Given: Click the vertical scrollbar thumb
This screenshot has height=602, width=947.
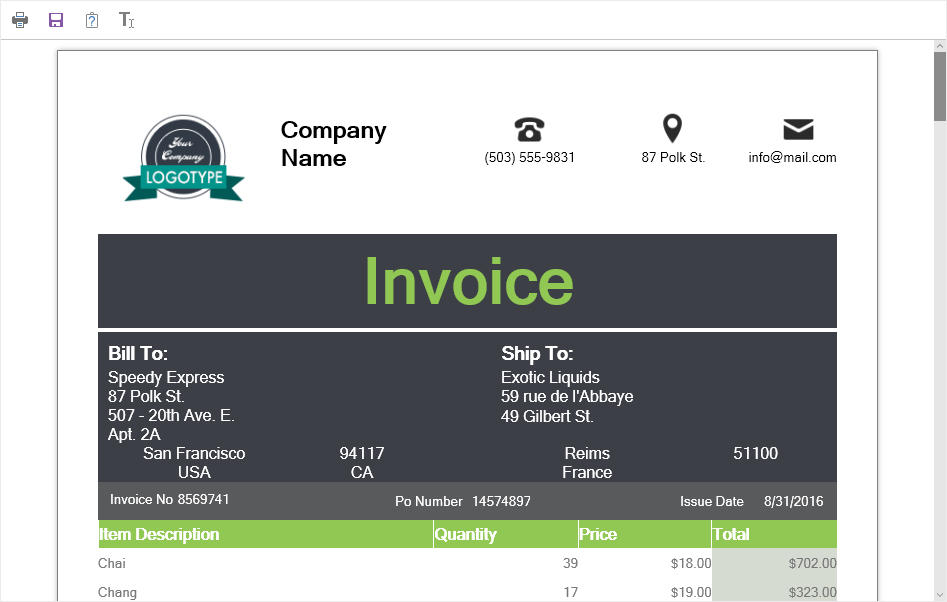Looking at the screenshot, I should (940, 86).
